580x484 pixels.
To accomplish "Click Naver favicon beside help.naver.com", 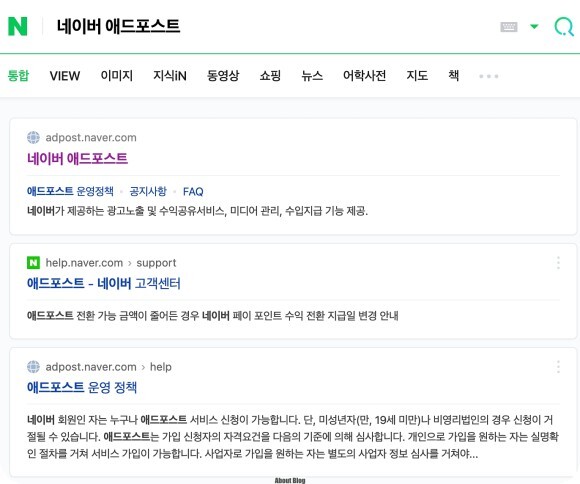I will tap(33, 263).
